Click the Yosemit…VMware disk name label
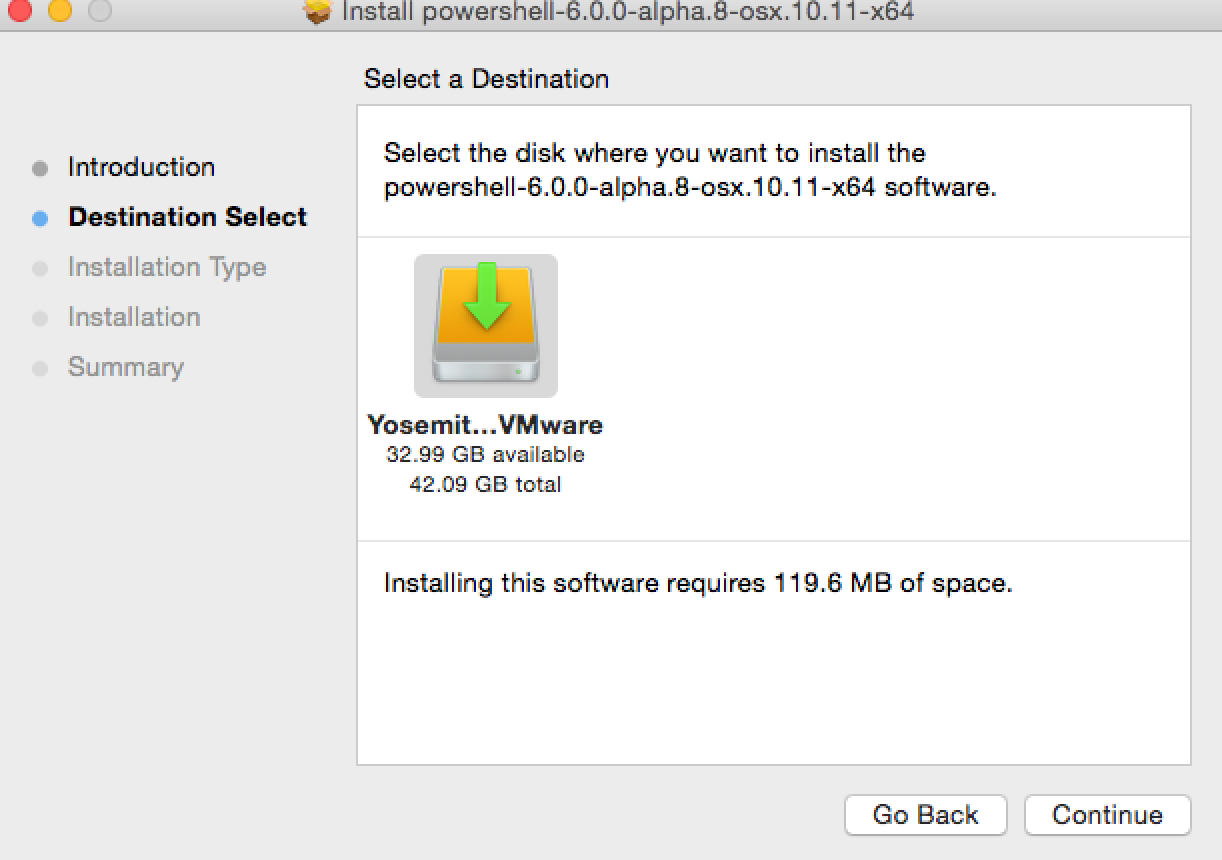 pyautogui.click(x=485, y=425)
